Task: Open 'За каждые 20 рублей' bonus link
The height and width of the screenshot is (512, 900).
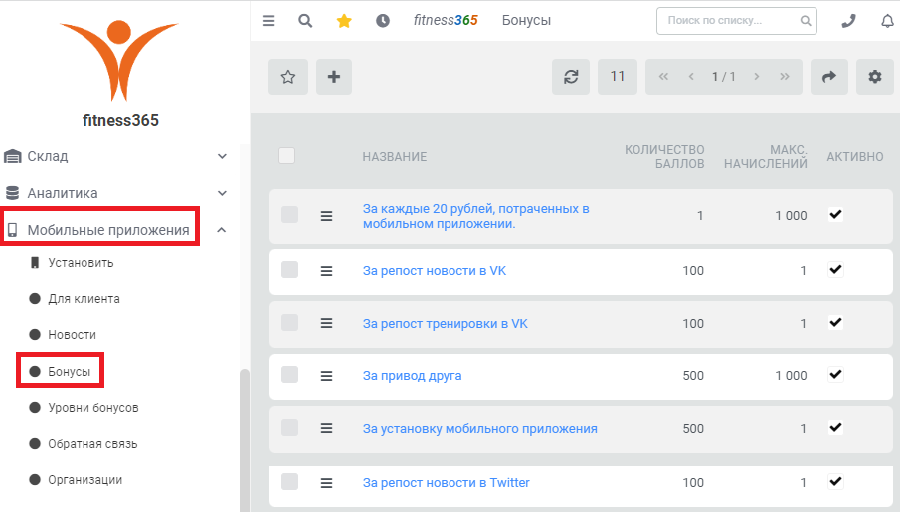Action: click(476, 216)
